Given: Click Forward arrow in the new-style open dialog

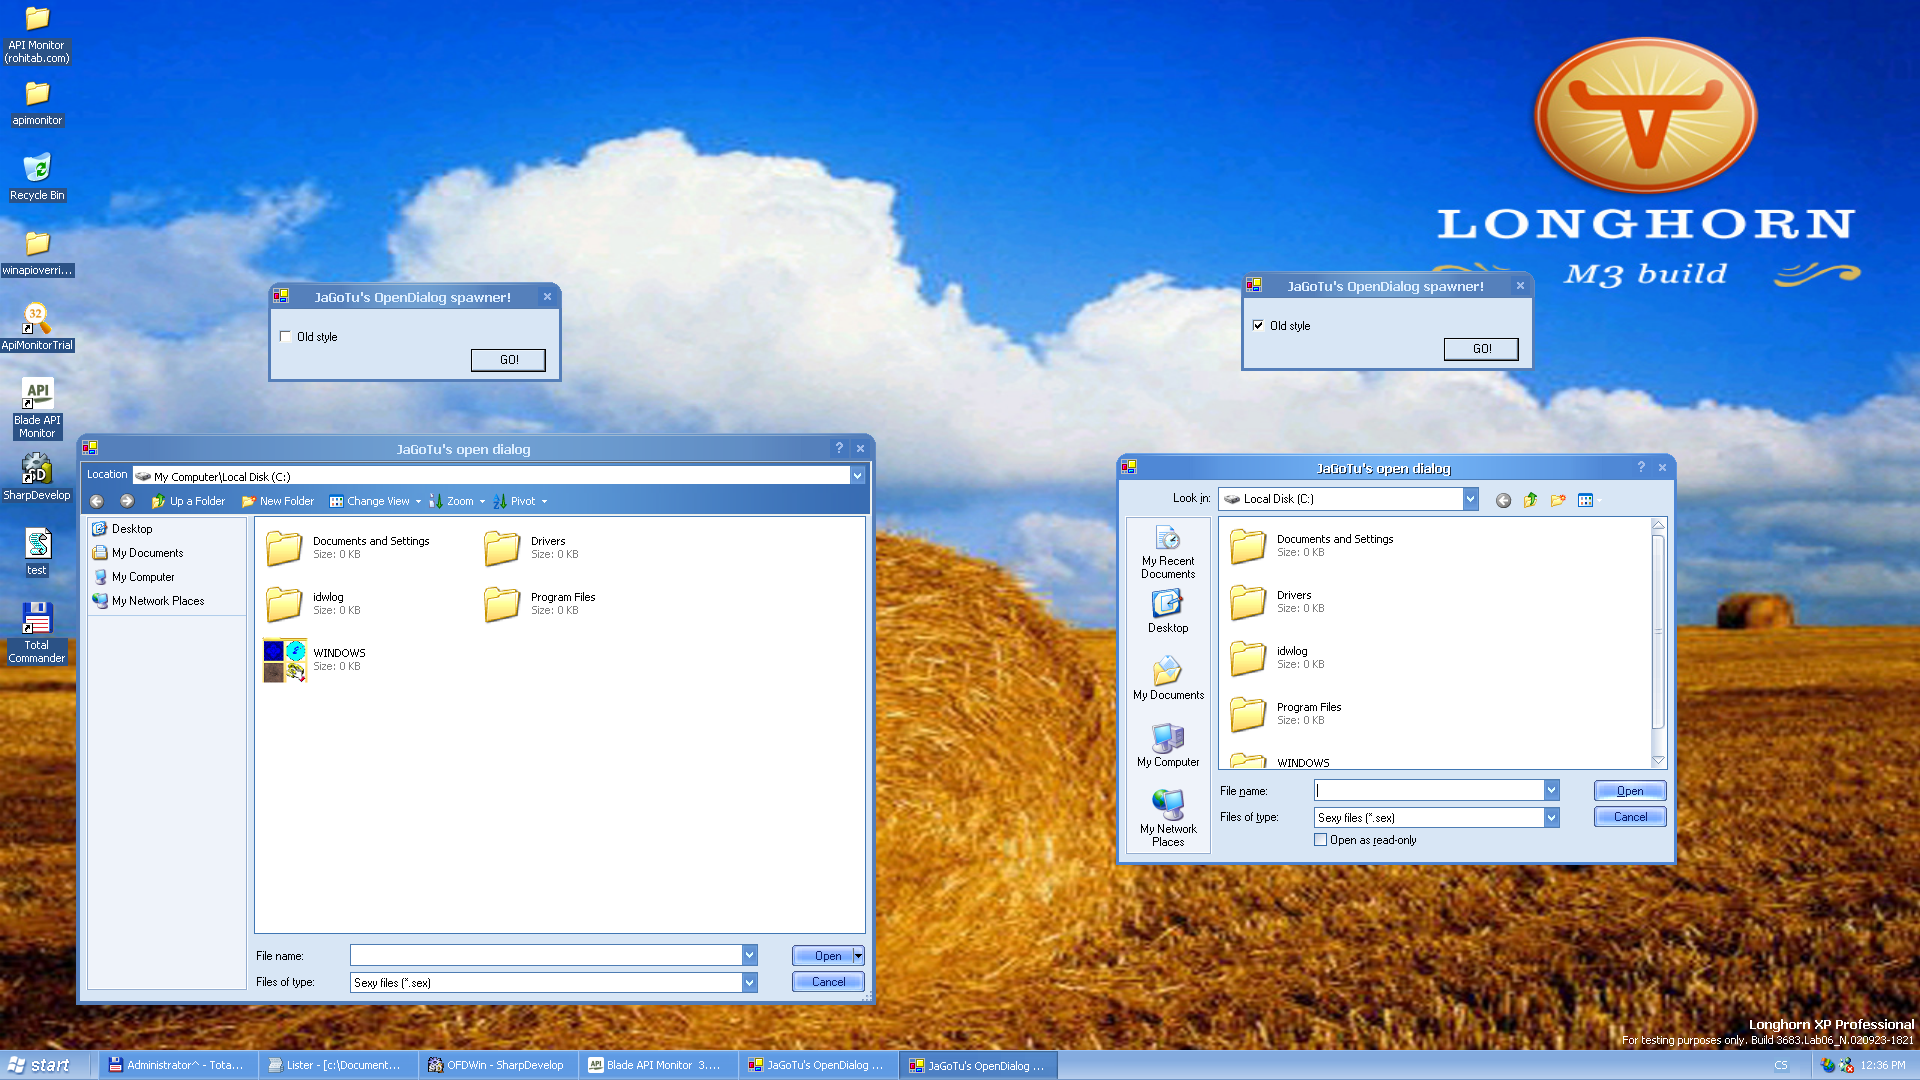Looking at the screenshot, I should (x=127, y=501).
